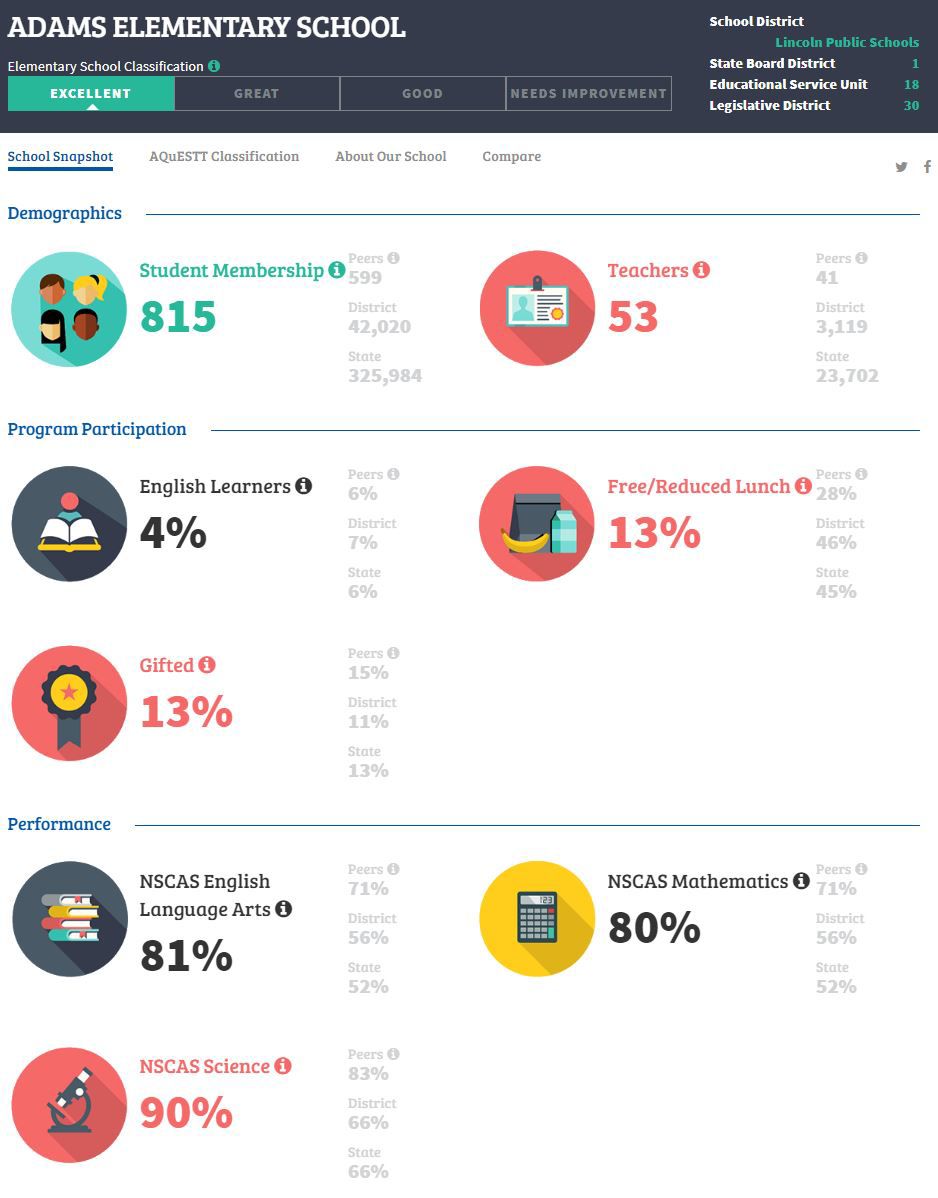Click the English Language Arts stacked books icon

pos(70,919)
